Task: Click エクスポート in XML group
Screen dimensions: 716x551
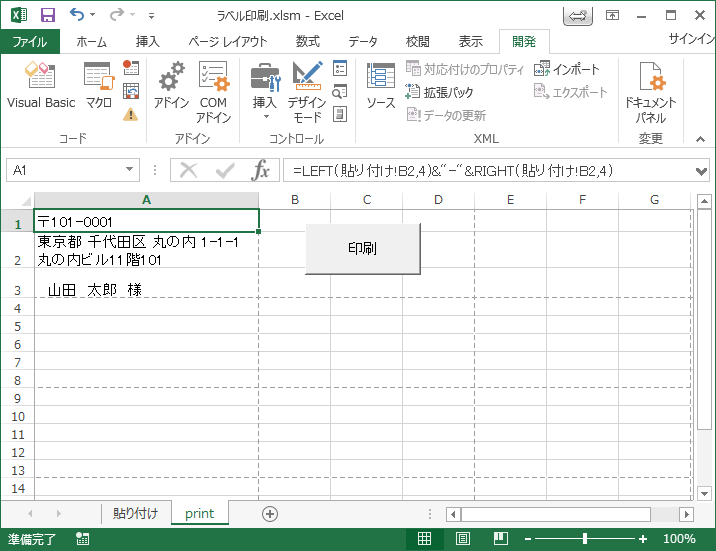Action: tap(570, 92)
